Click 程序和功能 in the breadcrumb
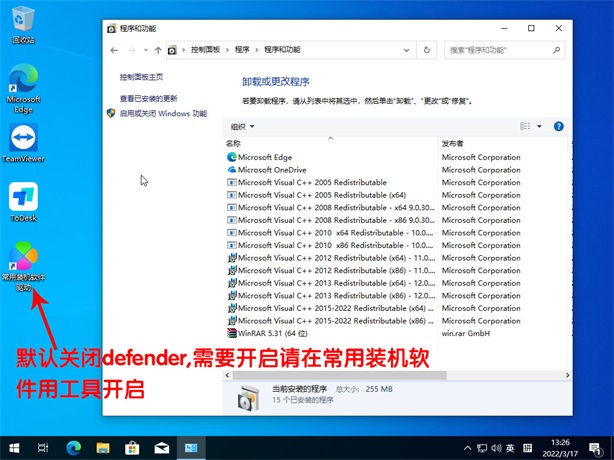The width and height of the screenshot is (614, 460). (x=282, y=50)
